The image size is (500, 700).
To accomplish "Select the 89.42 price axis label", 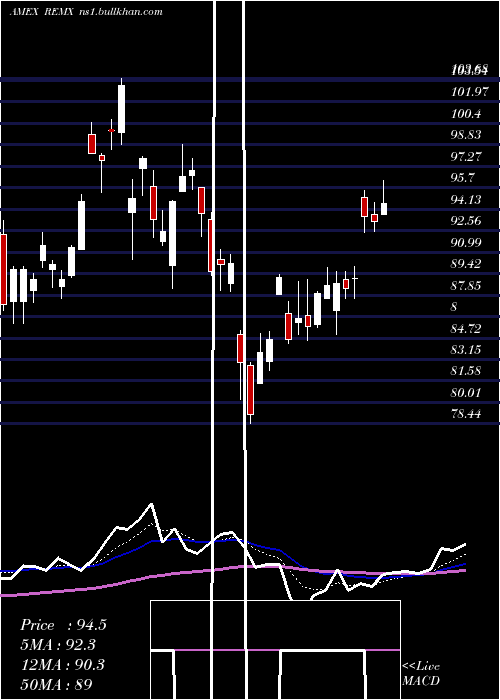I will point(467,264).
